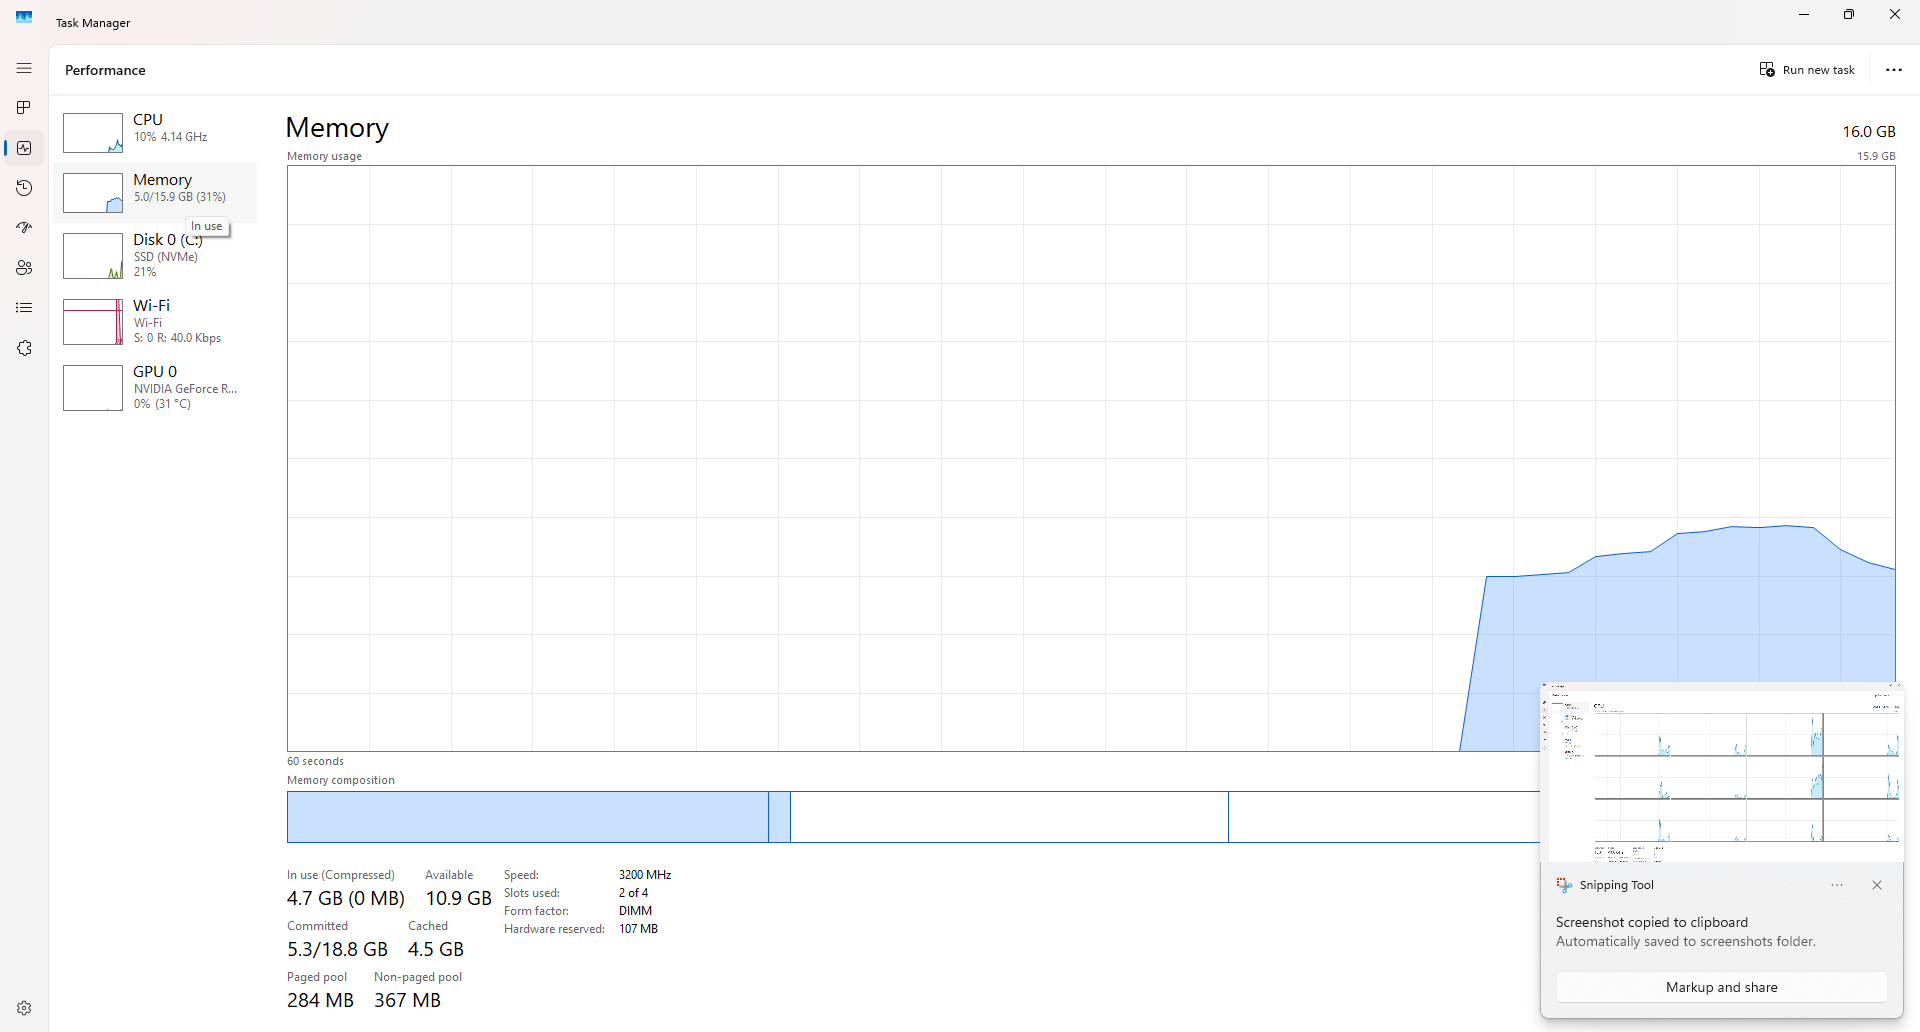Close the Snipping Tool notification
Image resolution: width=1920 pixels, height=1032 pixels.
click(1877, 885)
